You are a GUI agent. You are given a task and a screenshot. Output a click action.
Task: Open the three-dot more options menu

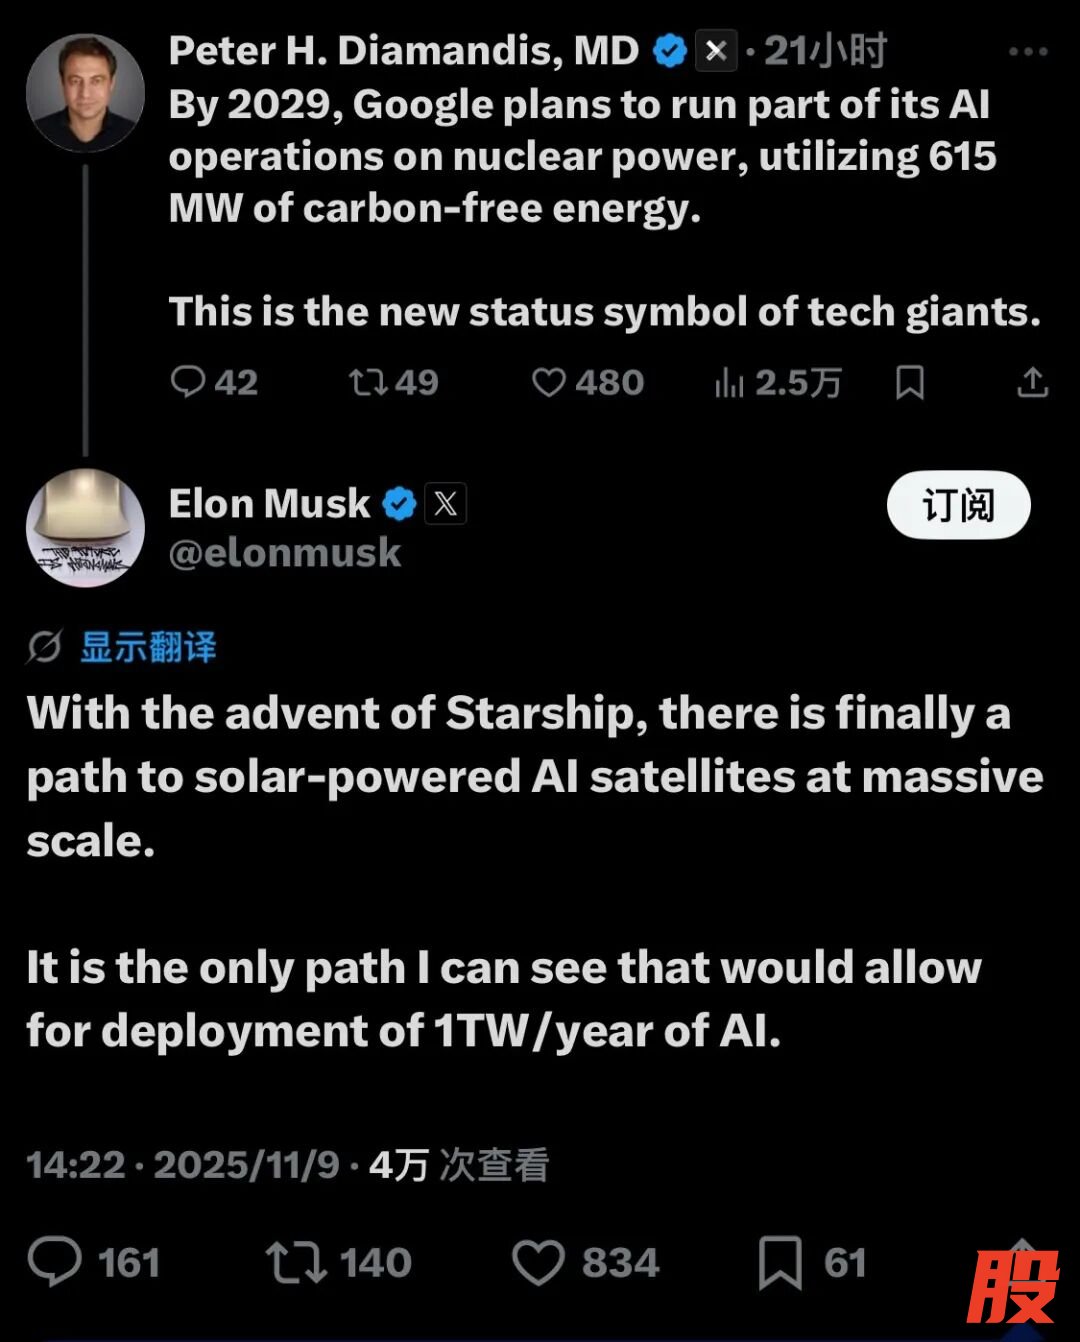pyautogui.click(x=1027, y=52)
